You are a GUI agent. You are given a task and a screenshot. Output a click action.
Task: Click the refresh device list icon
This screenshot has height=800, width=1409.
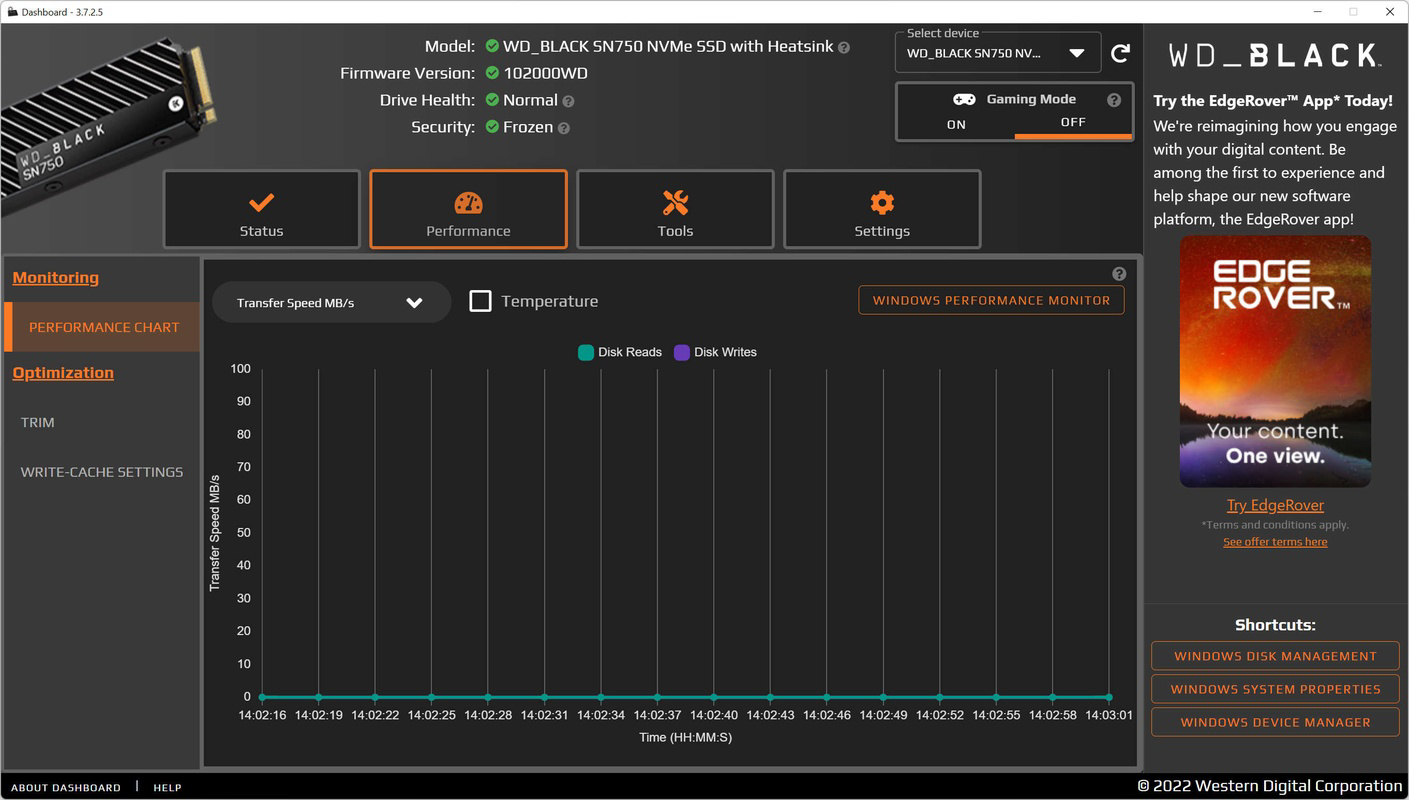click(x=1121, y=52)
